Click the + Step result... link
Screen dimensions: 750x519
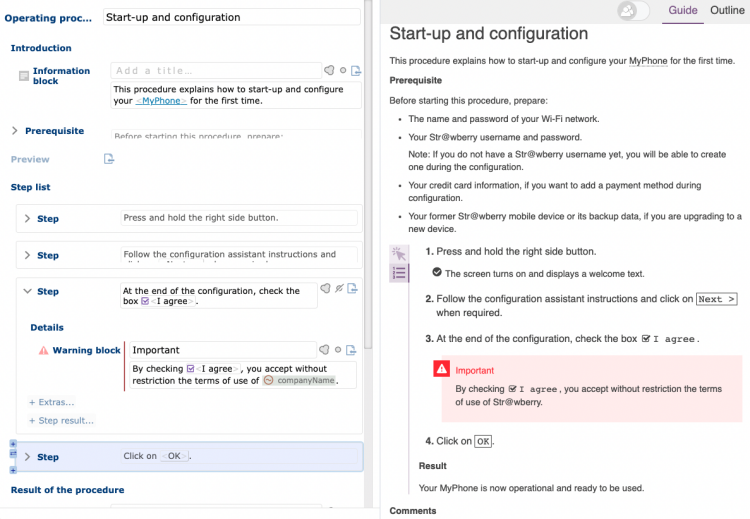[x=61, y=420]
